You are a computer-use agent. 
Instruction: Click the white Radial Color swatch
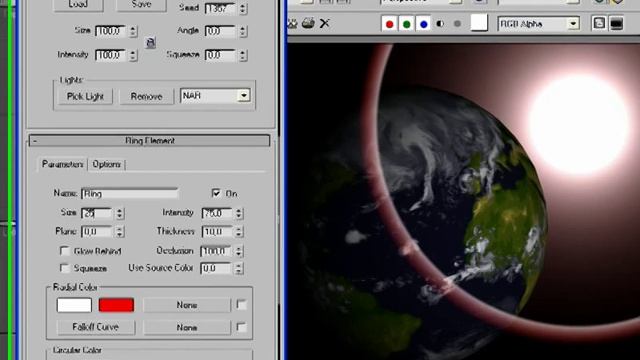point(74,305)
